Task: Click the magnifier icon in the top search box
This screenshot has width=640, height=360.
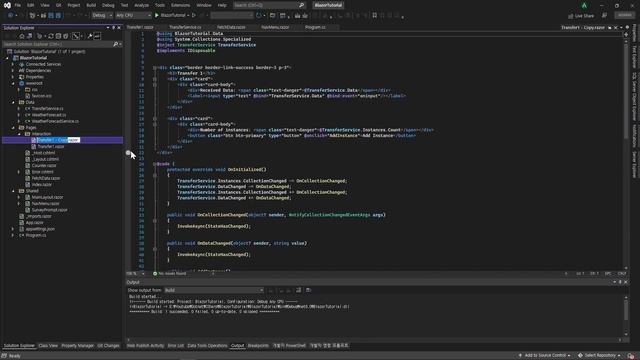Action: point(302,5)
